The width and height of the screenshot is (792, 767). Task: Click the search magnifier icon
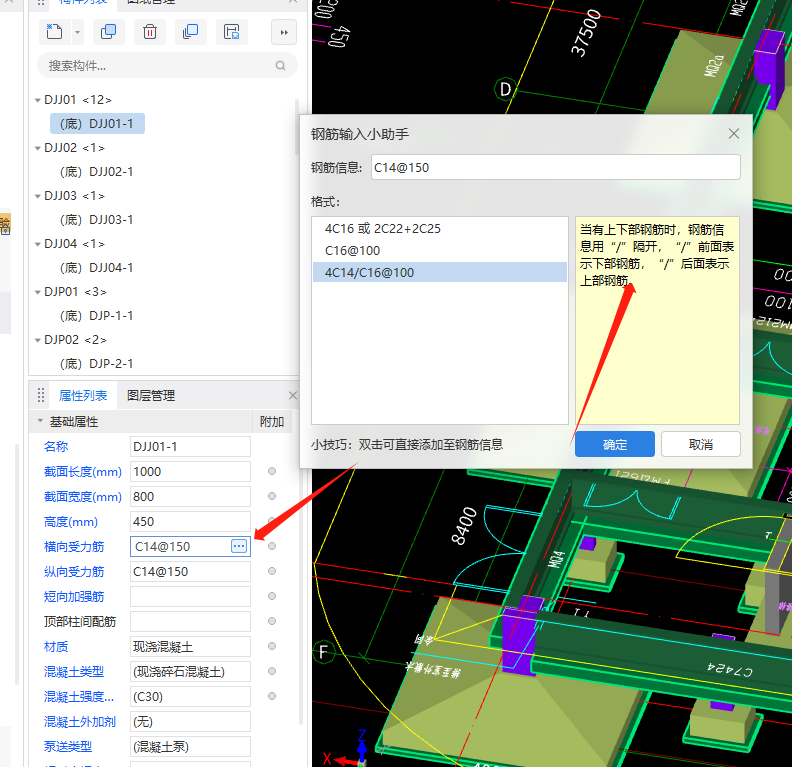click(x=280, y=66)
